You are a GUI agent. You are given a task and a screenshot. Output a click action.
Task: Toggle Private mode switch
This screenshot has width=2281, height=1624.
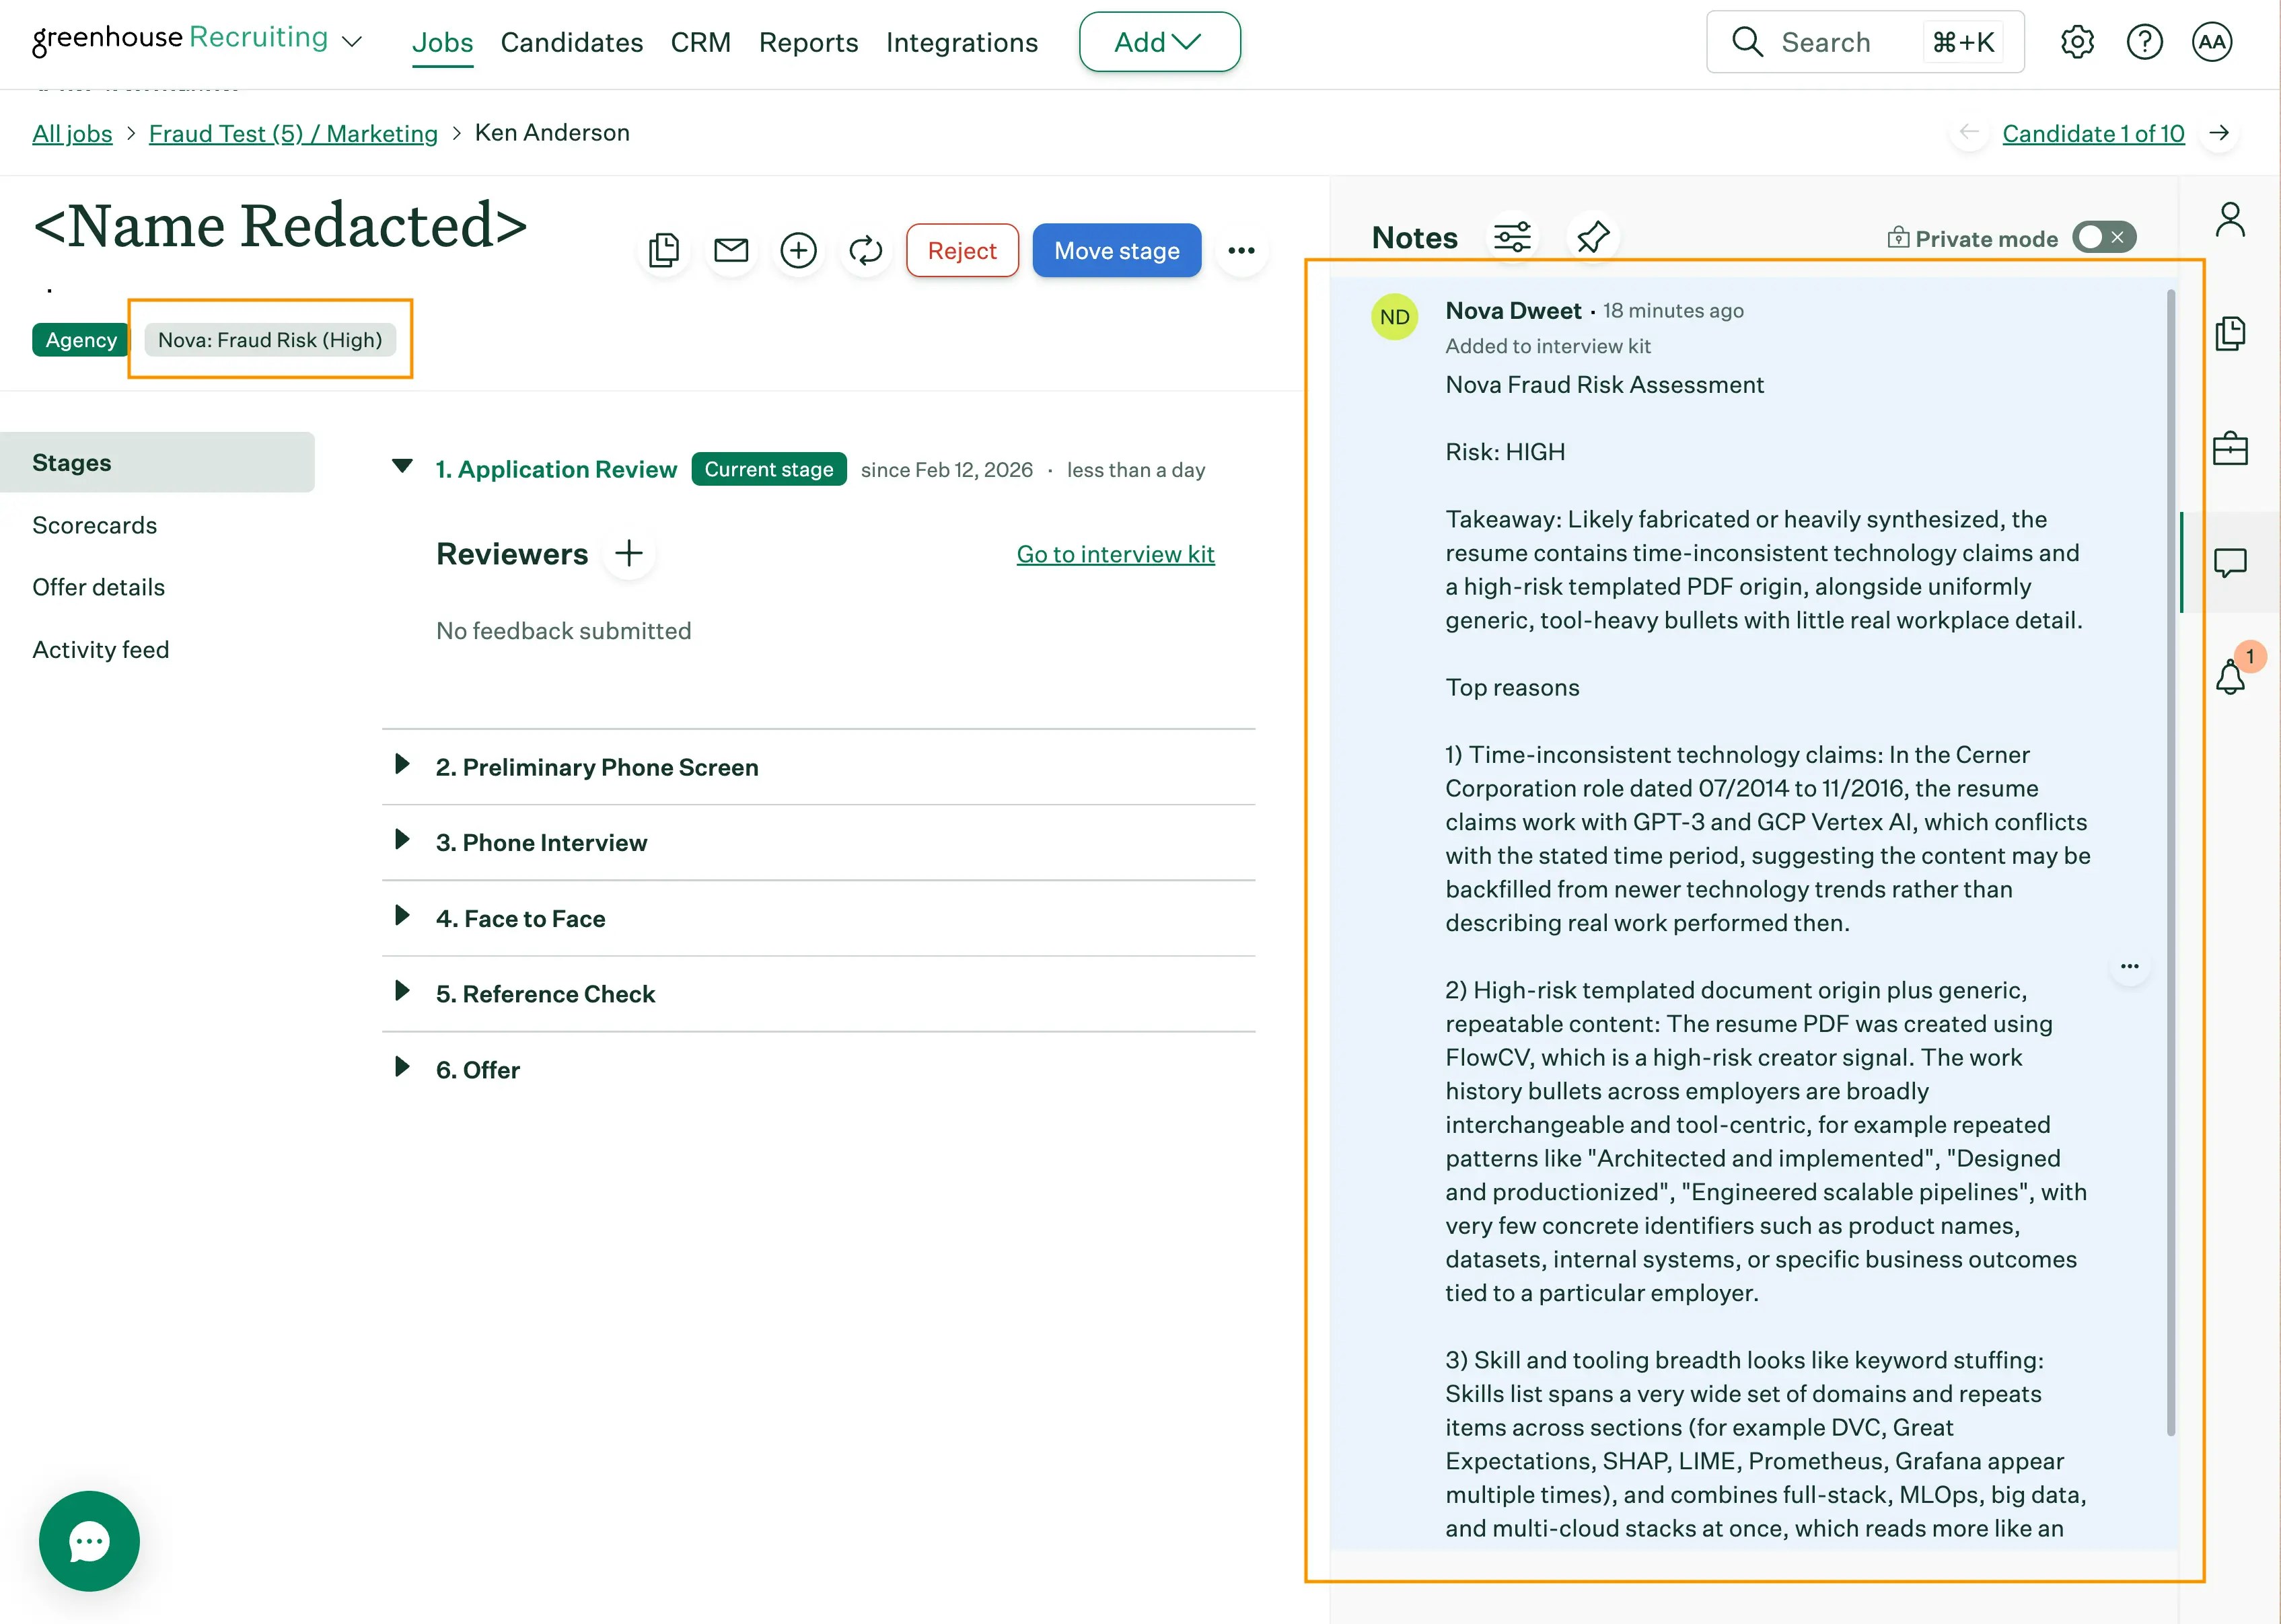point(2103,238)
